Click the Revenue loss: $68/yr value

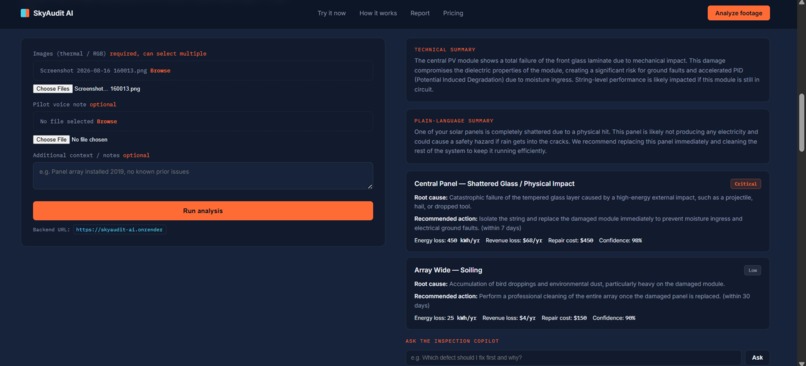[x=514, y=241]
